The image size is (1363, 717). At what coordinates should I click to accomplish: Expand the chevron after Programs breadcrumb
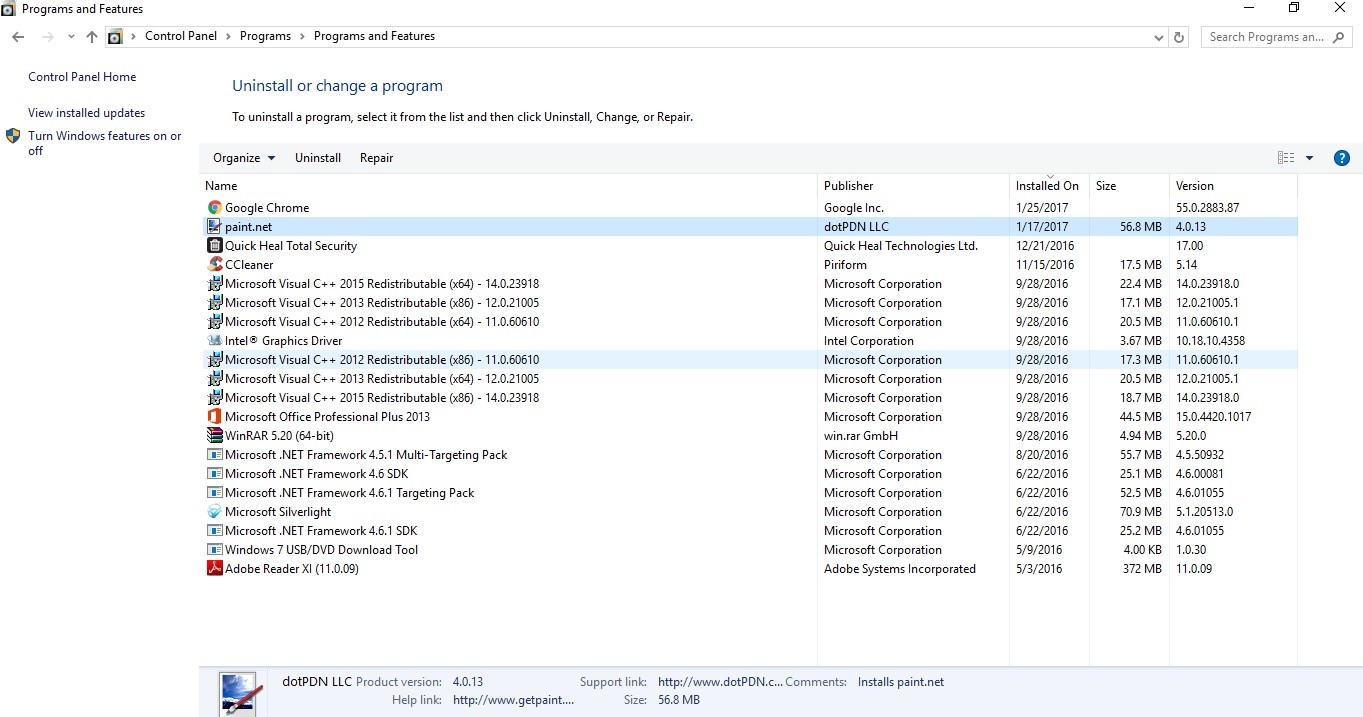(x=303, y=37)
